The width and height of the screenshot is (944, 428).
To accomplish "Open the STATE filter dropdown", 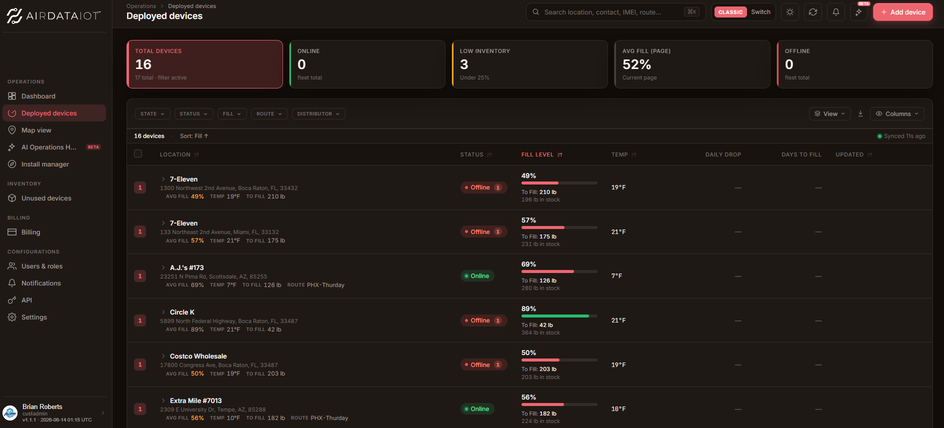I will pos(152,114).
